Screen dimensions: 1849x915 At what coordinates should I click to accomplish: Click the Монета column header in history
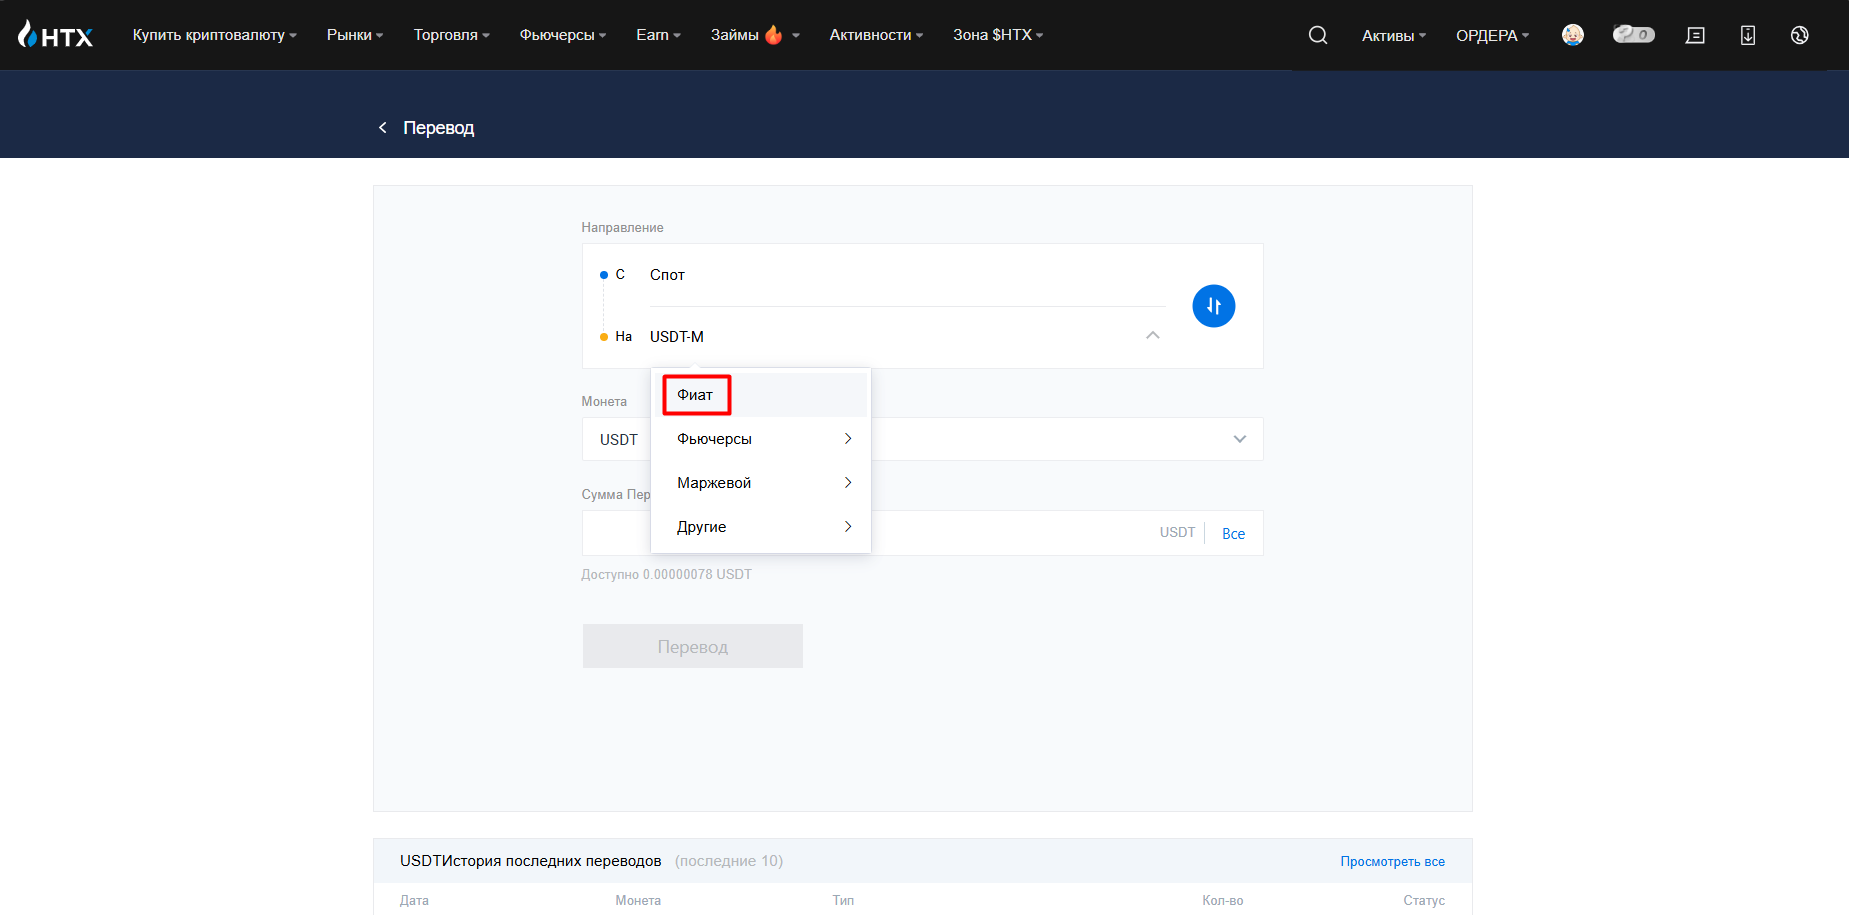click(x=638, y=901)
